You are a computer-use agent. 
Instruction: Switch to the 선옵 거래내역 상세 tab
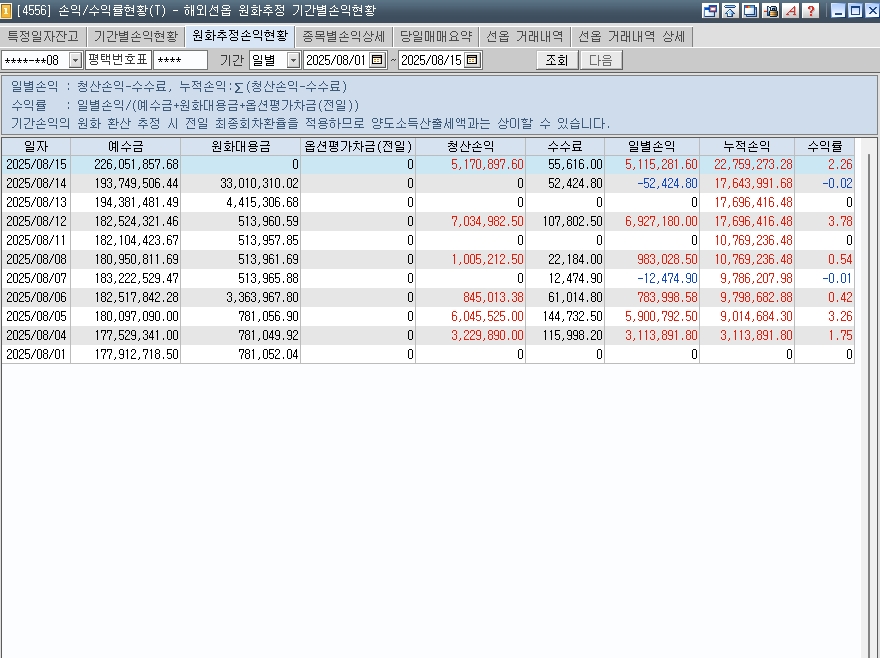(632, 37)
